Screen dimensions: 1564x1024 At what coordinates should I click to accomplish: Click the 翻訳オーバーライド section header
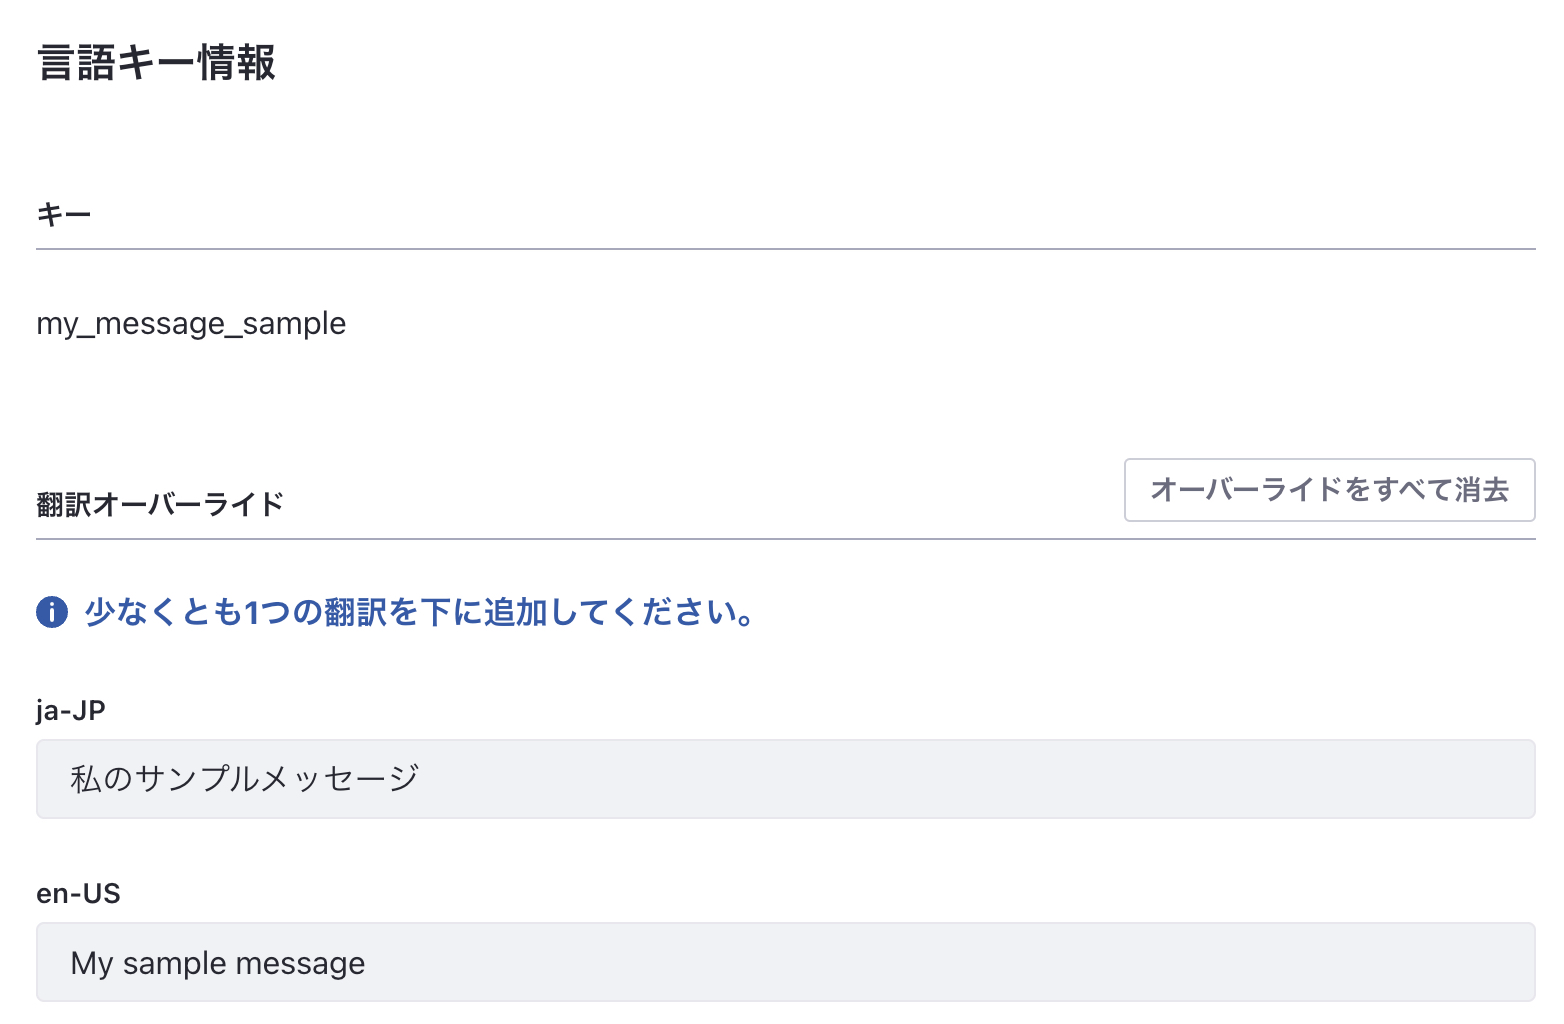click(x=160, y=504)
